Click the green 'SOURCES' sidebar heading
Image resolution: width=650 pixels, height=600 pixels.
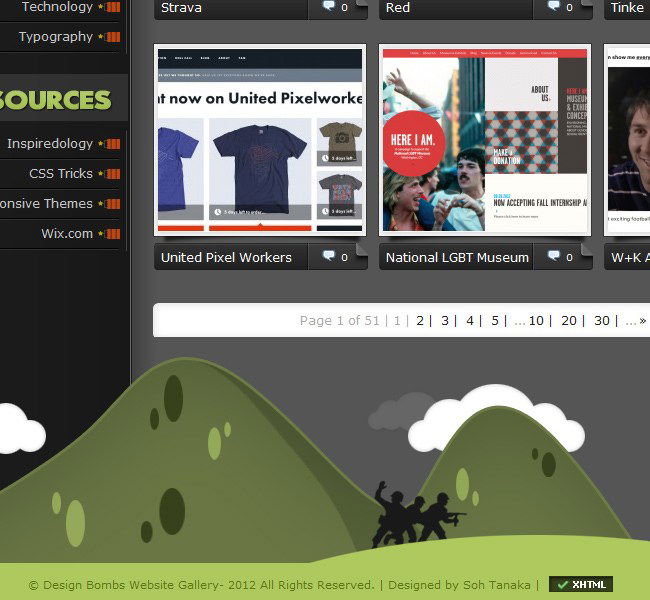point(55,100)
